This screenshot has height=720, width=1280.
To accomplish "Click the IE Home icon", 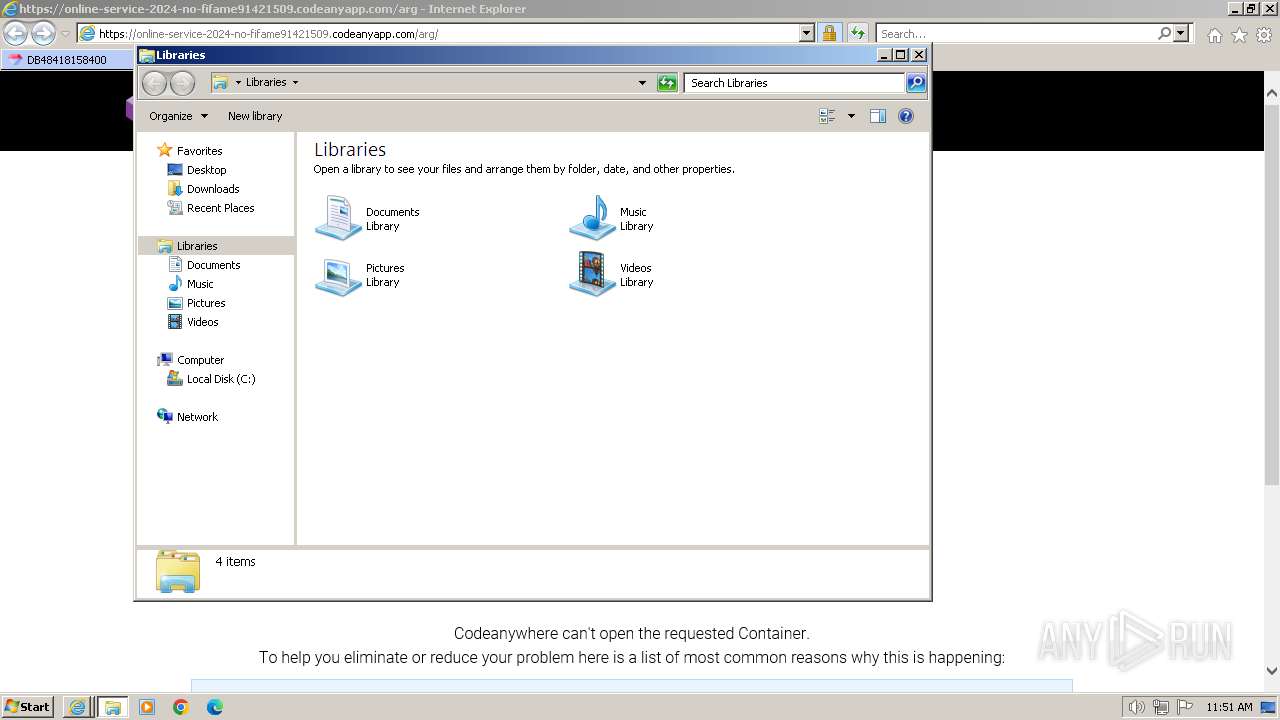I will [1214, 35].
